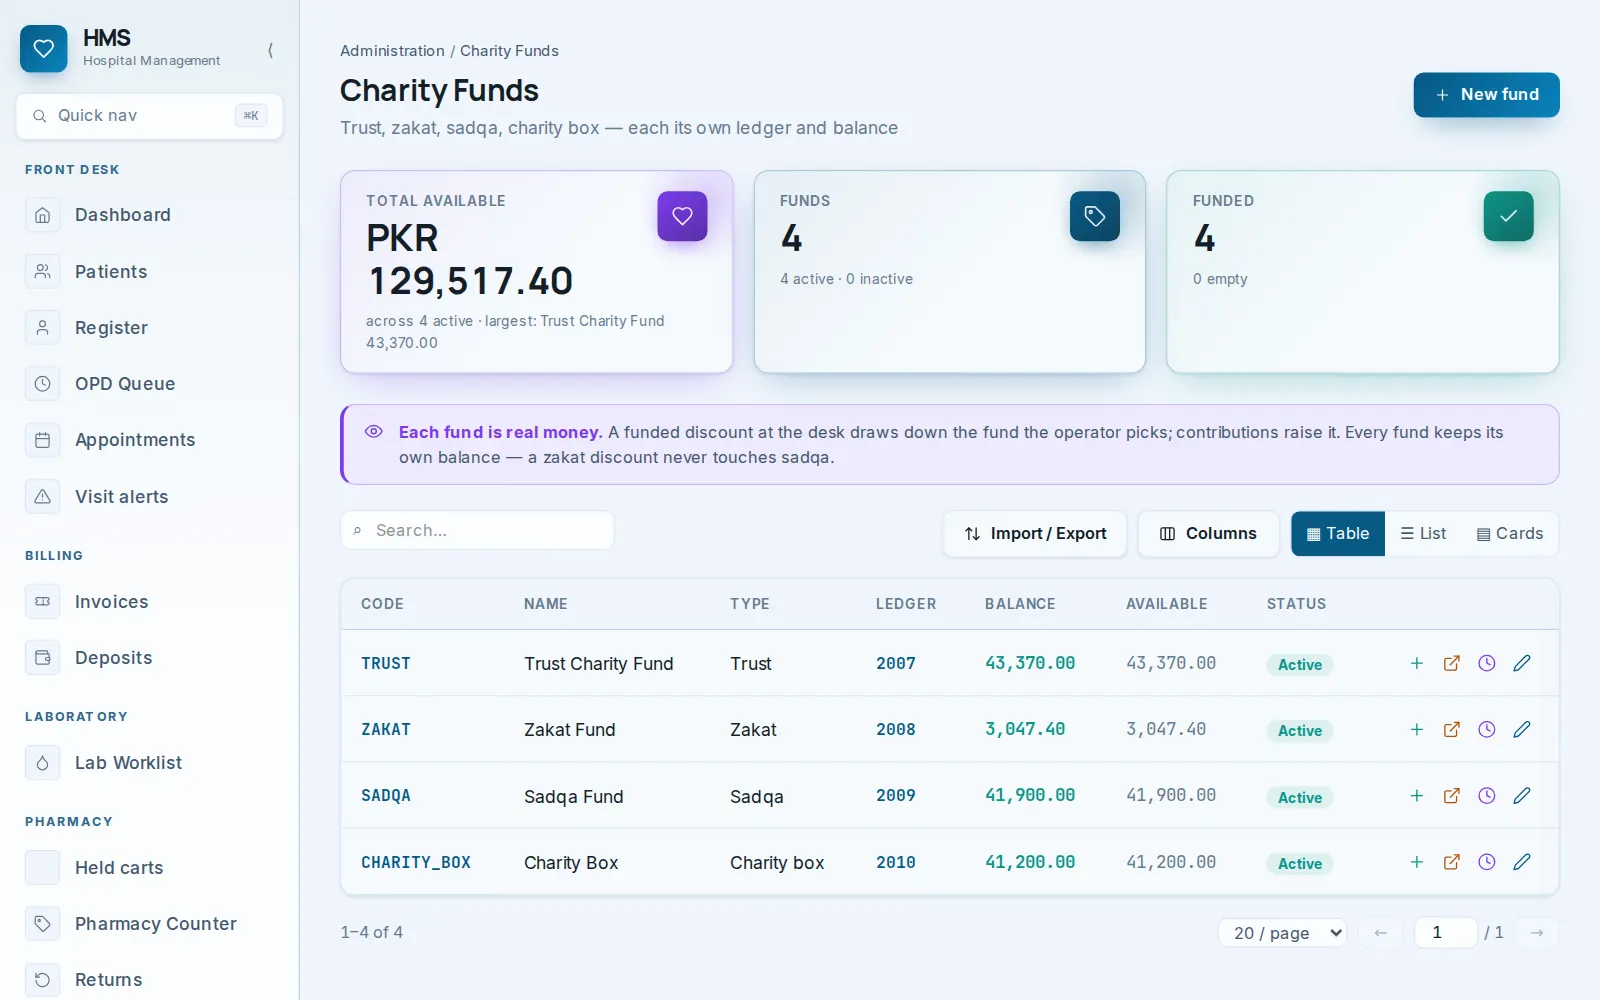Collapse the sidebar with the chevron
The image size is (1600, 1000).
click(x=270, y=50)
